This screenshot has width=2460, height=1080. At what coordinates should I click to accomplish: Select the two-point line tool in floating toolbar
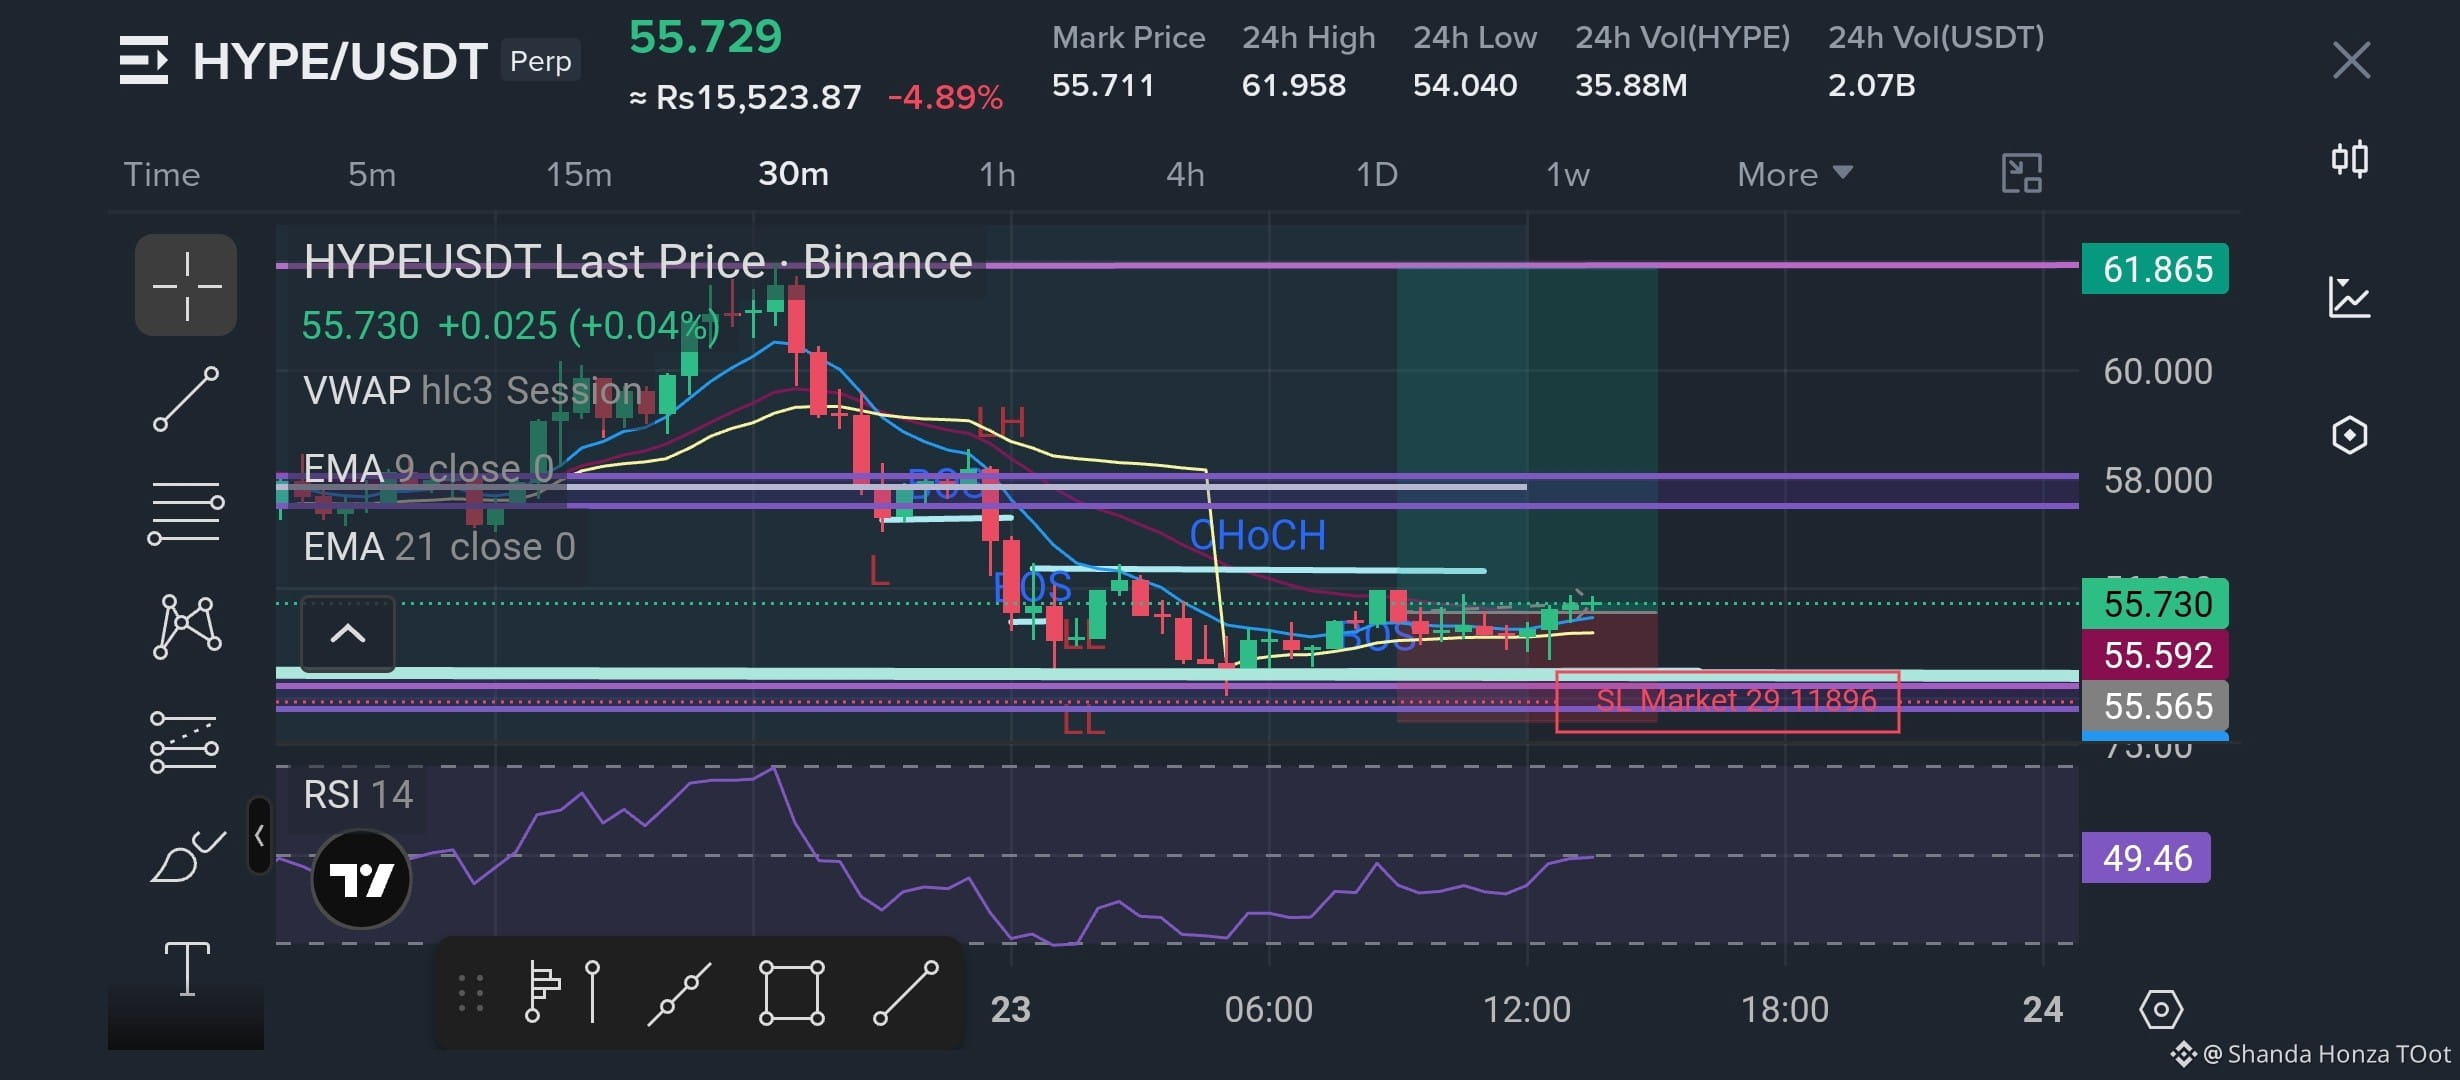pos(906,993)
